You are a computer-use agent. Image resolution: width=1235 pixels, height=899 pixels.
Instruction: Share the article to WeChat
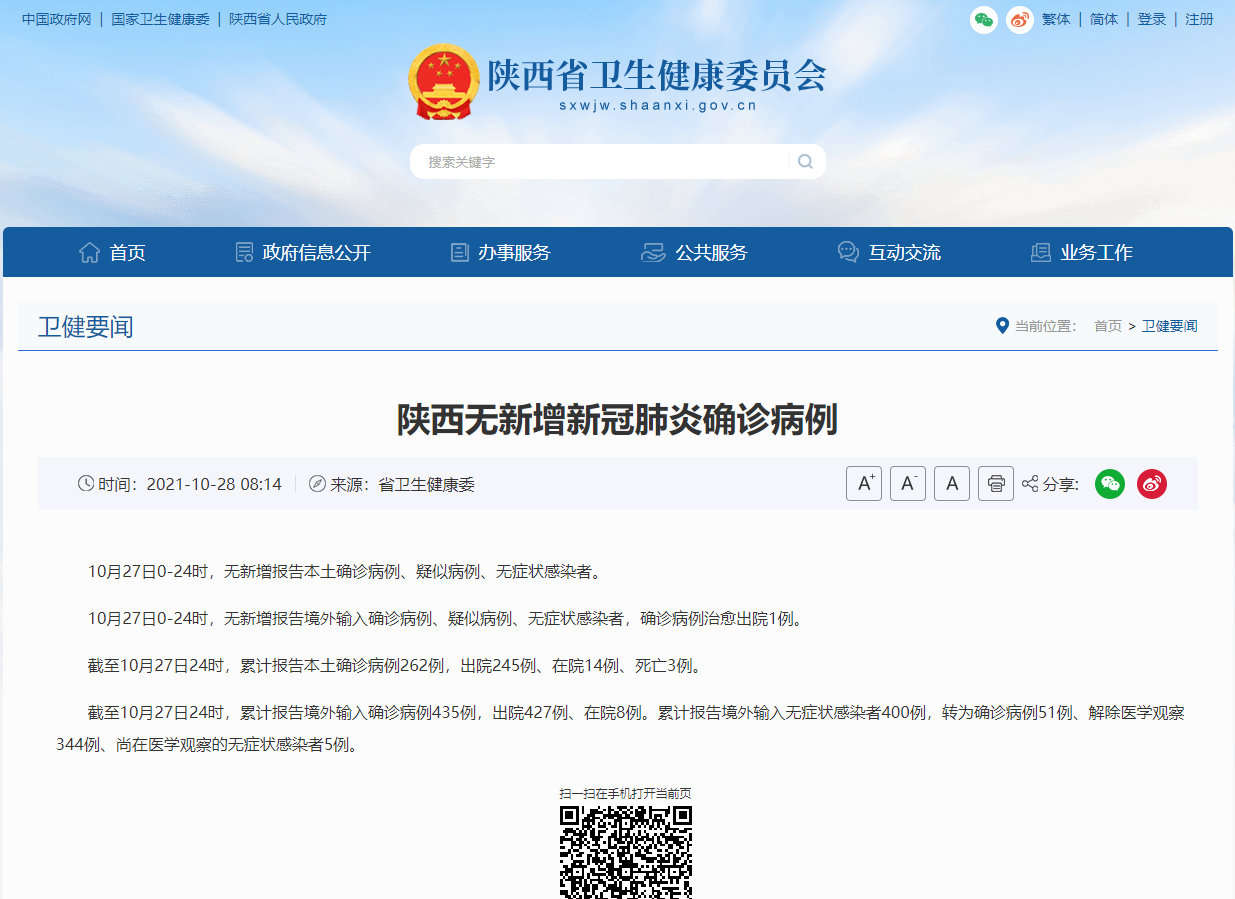(1109, 483)
